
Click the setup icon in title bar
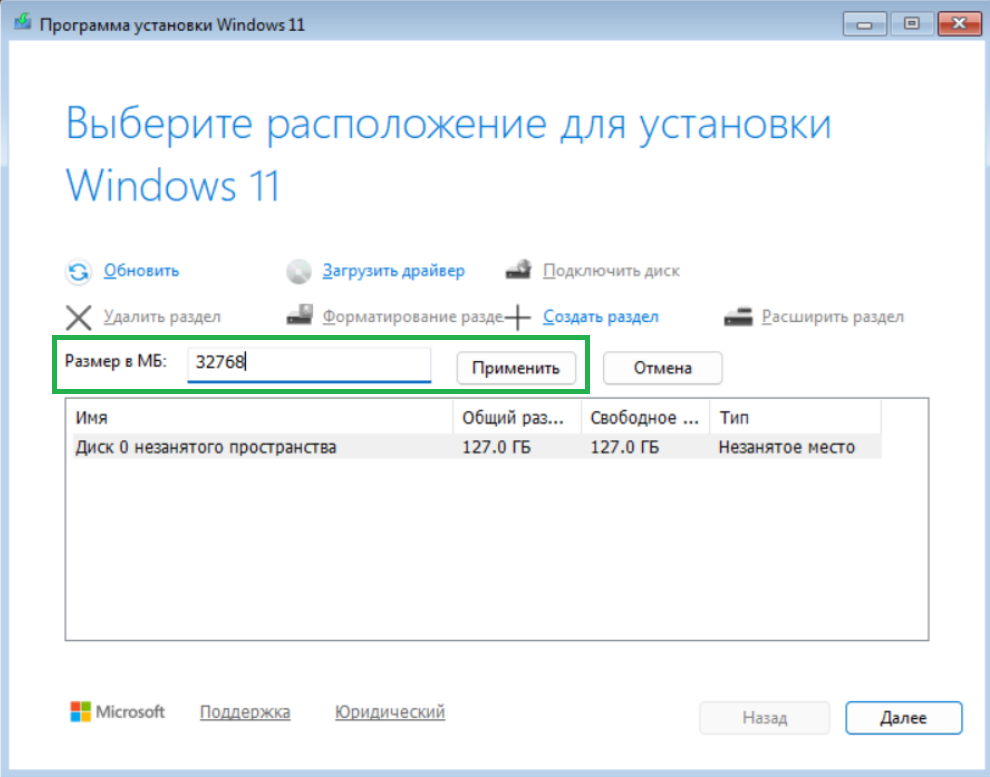[x=23, y=23]
